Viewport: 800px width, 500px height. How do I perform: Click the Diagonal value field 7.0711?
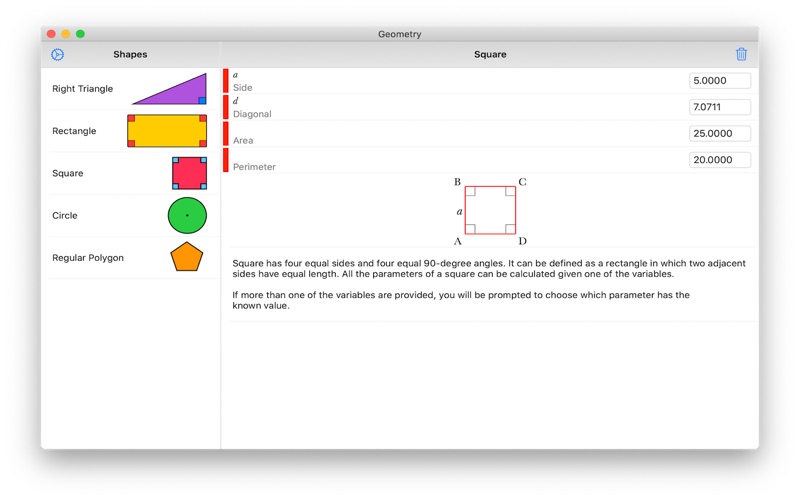click(720, 107)
